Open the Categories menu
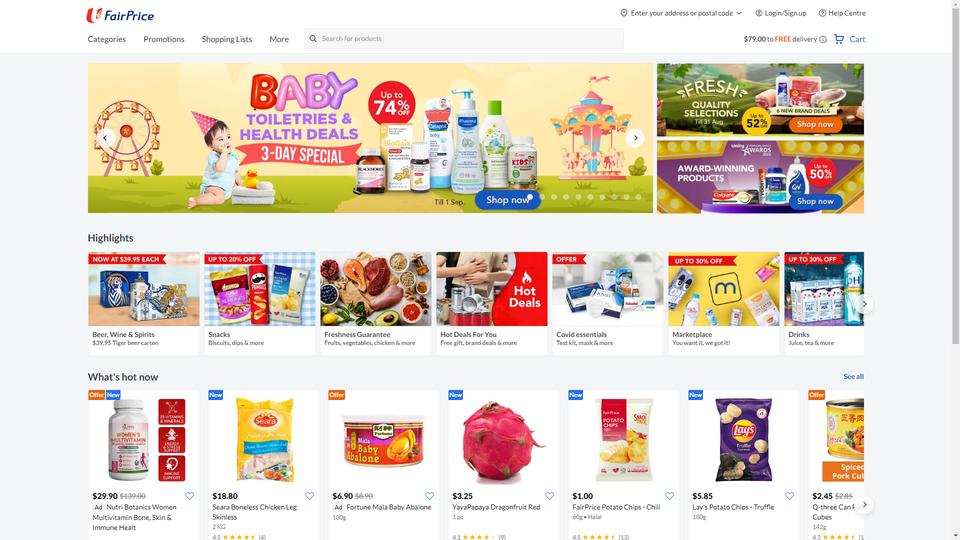Image resolution: width=960 pixels, height=540 pixels. click(x=107, y=39)
